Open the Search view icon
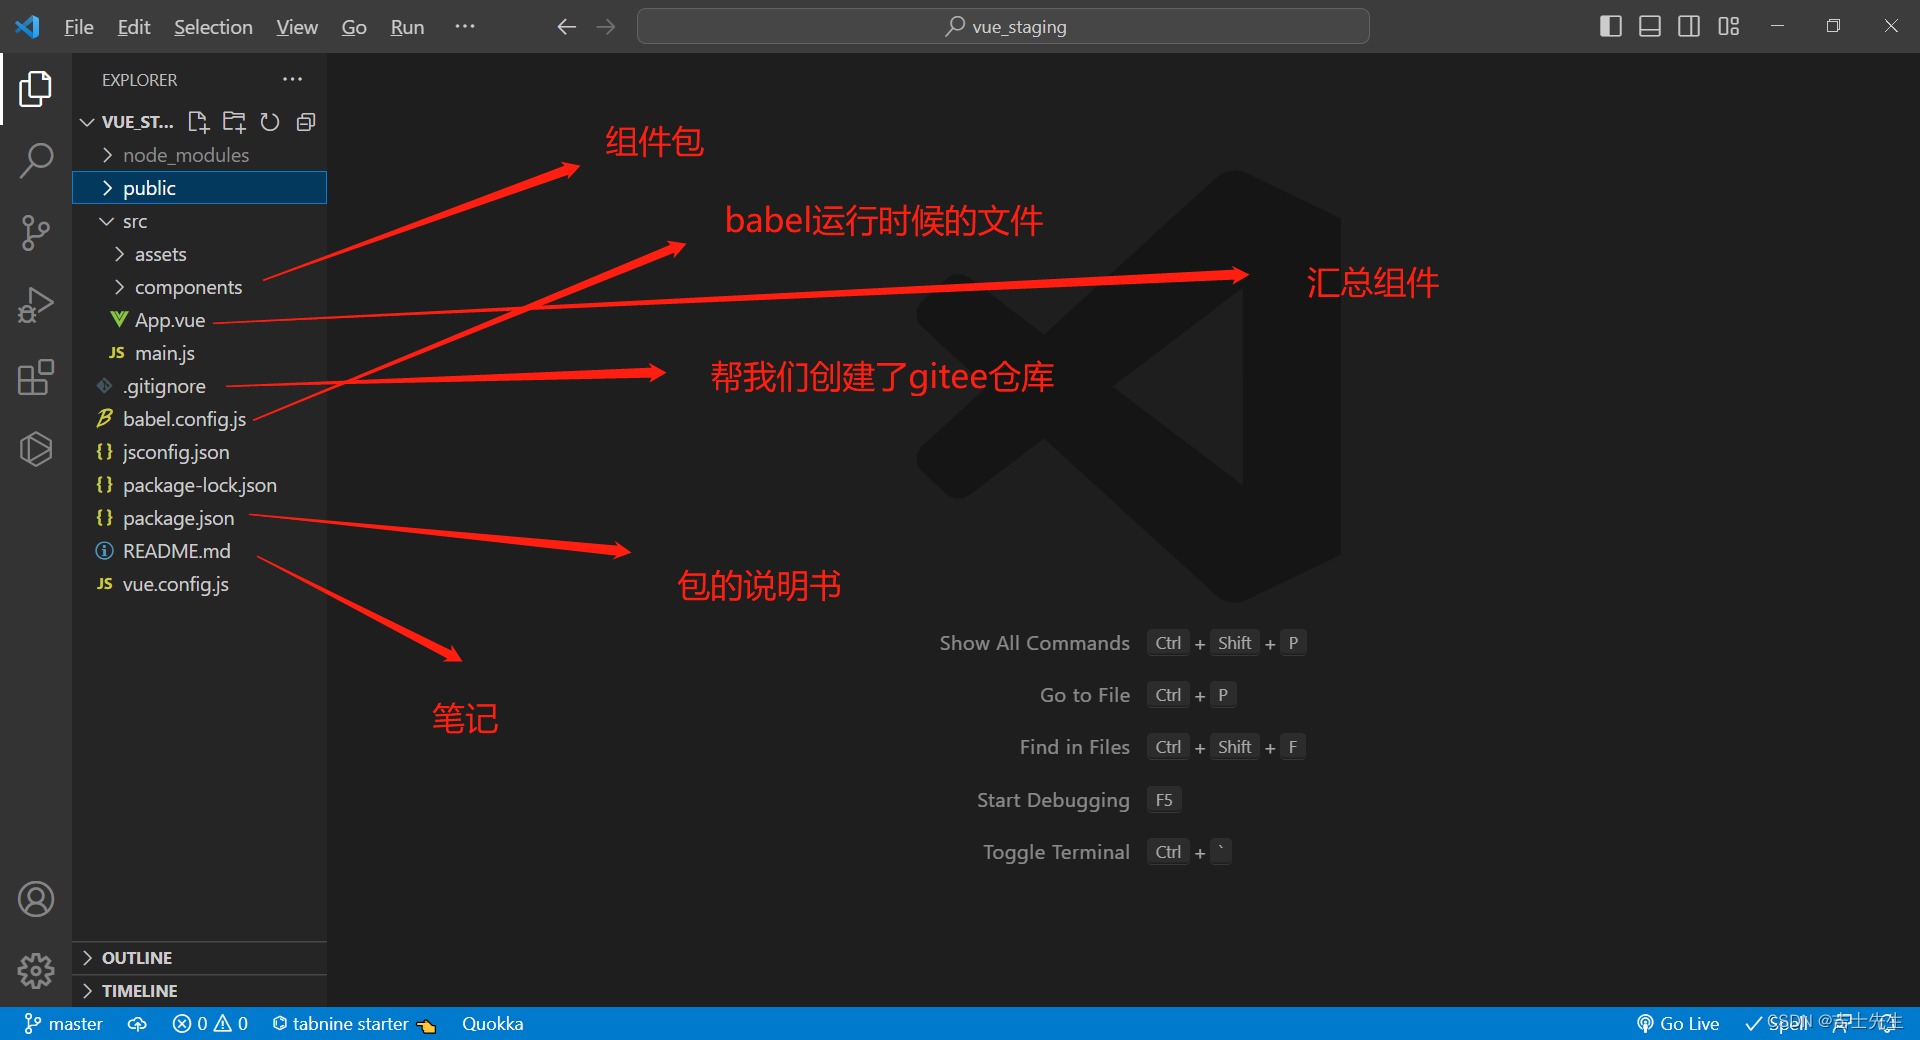This screenshot has width=1920, height=1040. 36,160
